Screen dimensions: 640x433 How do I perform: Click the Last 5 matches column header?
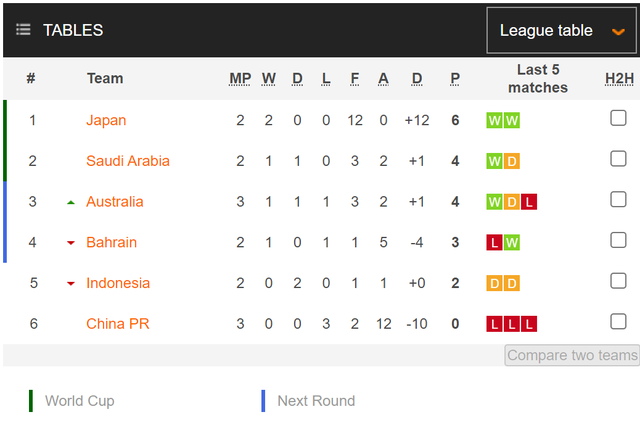(x=537, y=78)
